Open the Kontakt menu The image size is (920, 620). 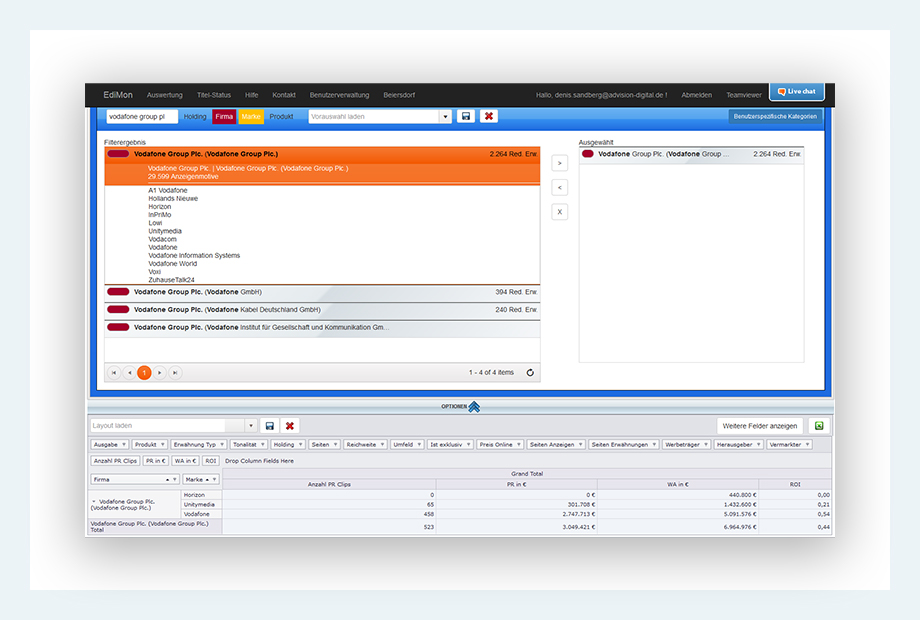click(x=284, y=95)
